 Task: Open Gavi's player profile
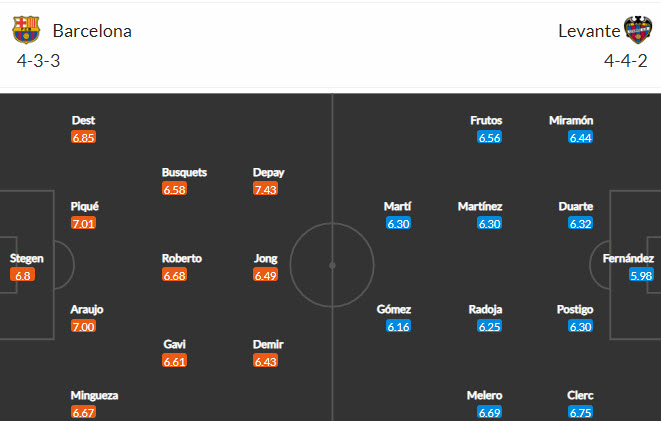click(174, 344)
